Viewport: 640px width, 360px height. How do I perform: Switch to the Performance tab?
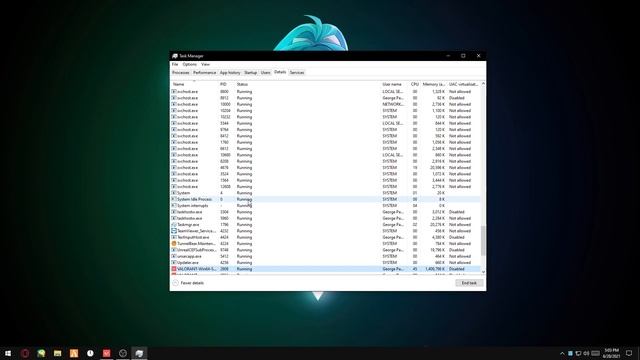click(204, 73)
